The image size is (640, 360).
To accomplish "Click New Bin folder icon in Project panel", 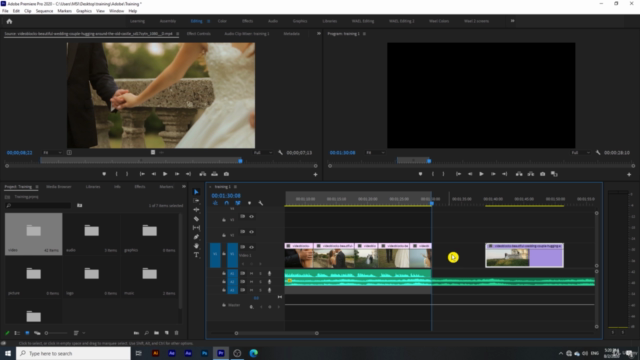I will [x=156, y=333].
